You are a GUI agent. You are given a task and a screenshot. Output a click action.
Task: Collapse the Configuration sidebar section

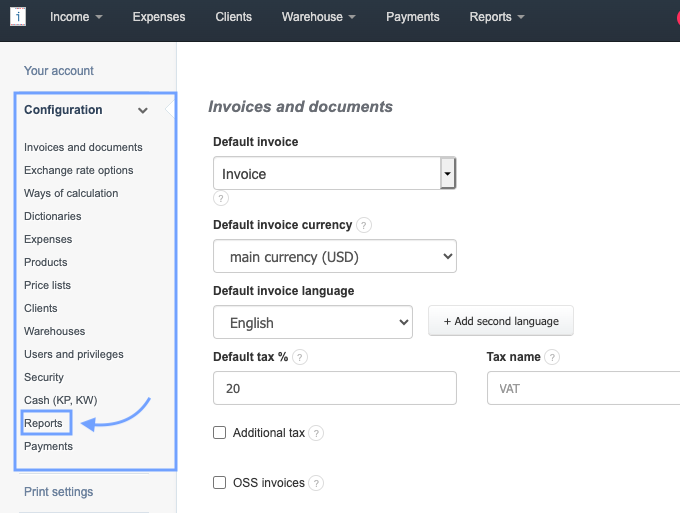(x=143, y=110)
